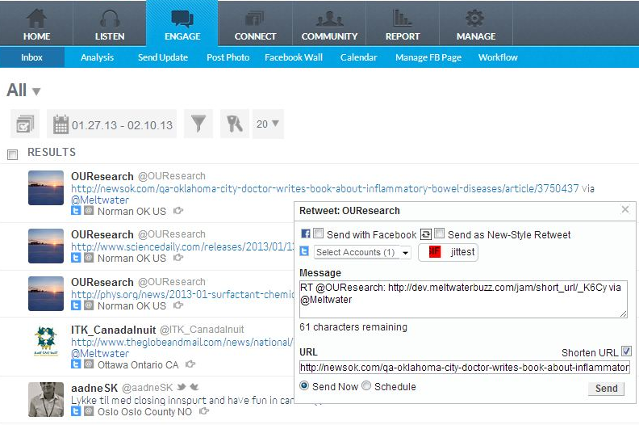The height and width of the screenshot is (425, 640).
Task: Open the theglobeandmail.com news link
Action: pos(182,342)
